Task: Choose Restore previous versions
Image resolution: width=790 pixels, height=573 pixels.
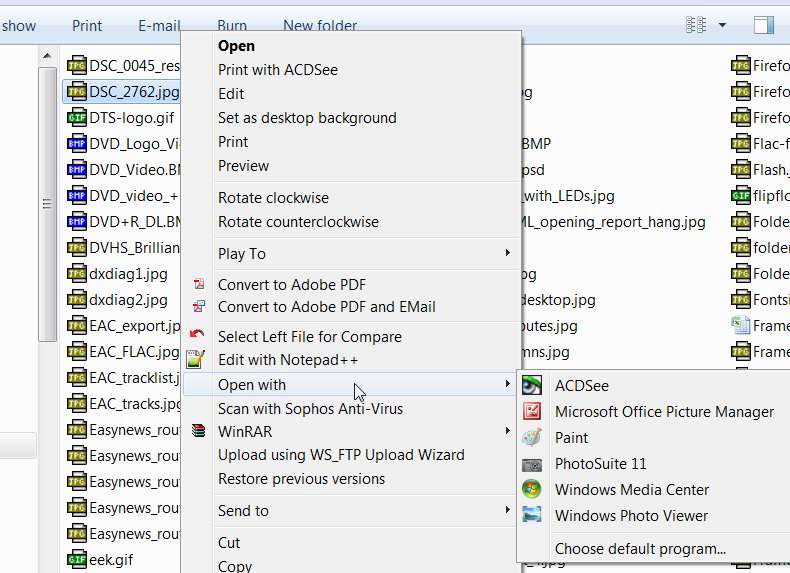Action: [301, 479]
